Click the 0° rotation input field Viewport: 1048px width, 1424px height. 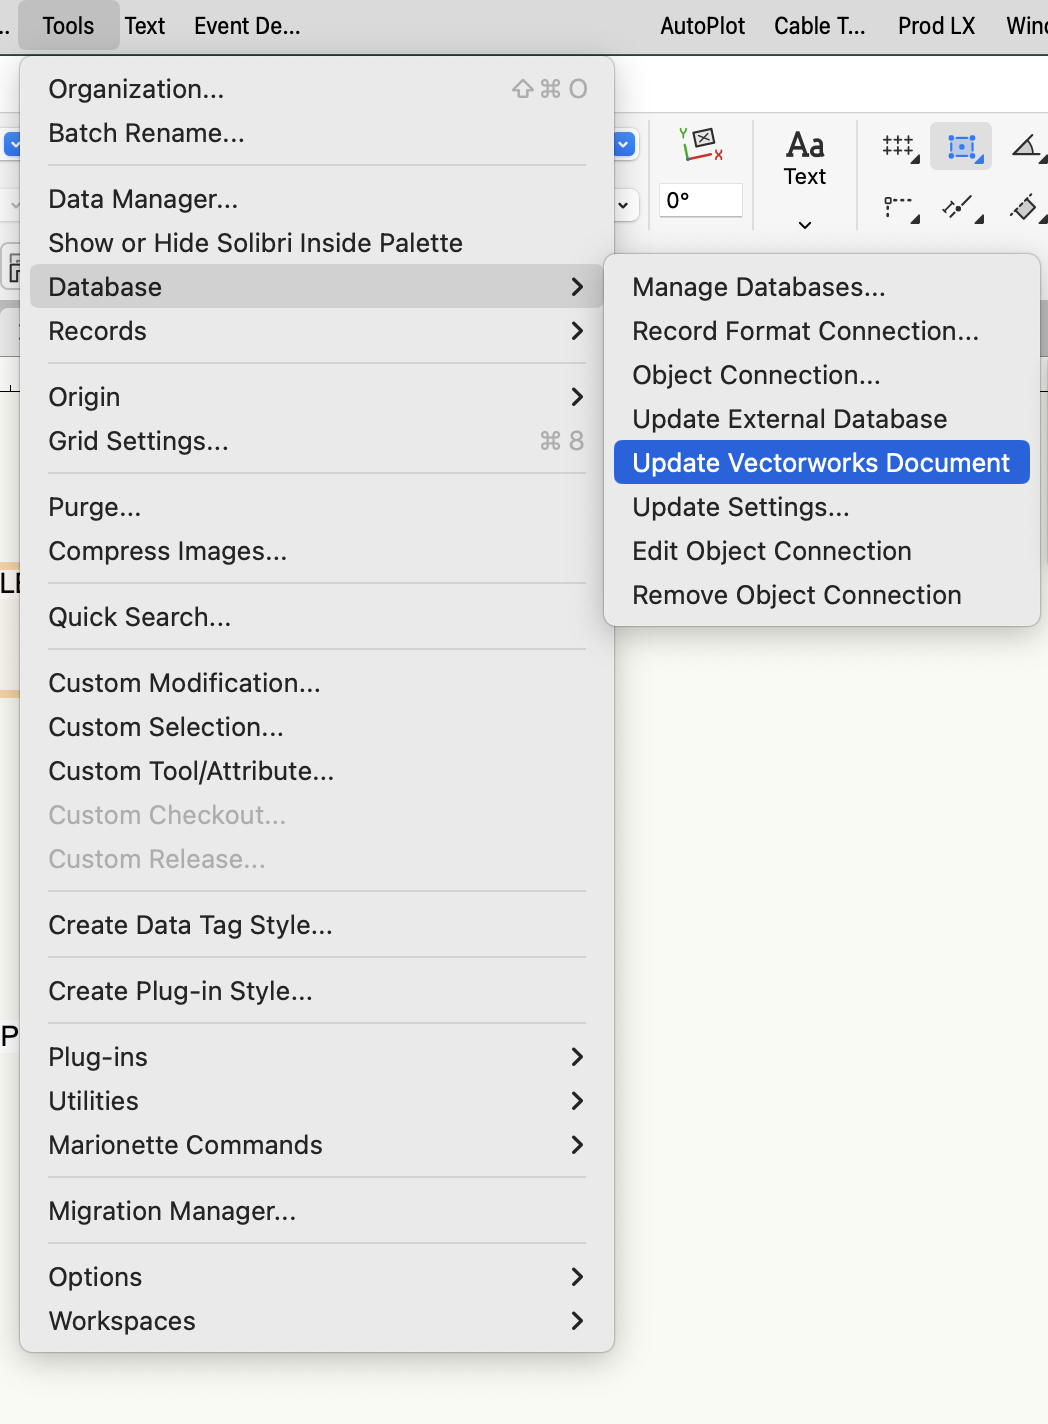(700, 200)
